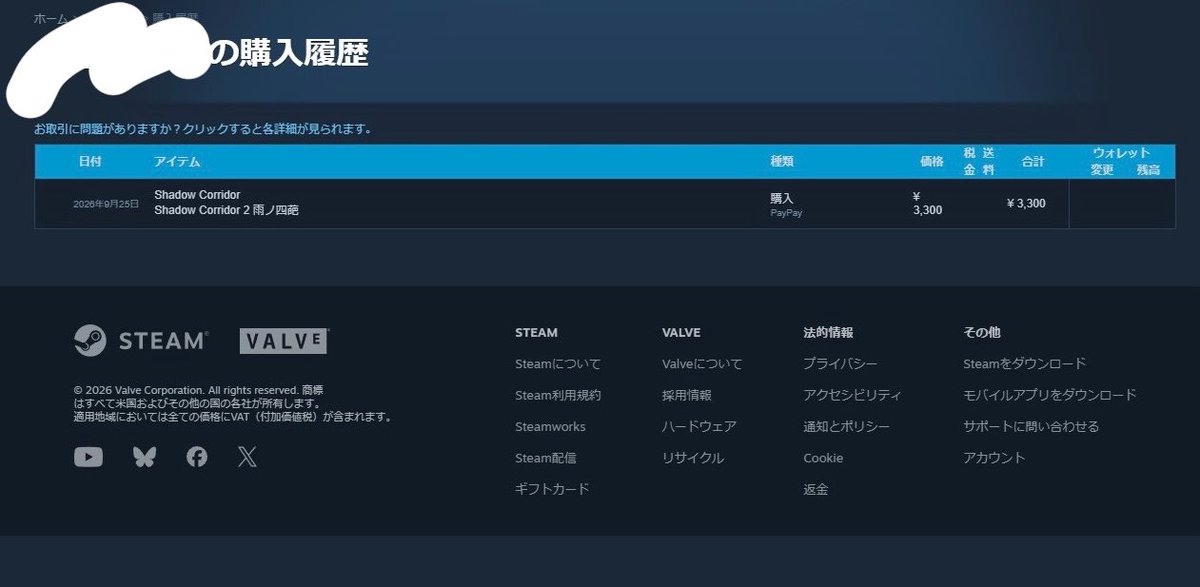Open Shadow Corridor purchase row
Image resolution: width=1200 pixels, height=587 pixels.
pos(605,203)
